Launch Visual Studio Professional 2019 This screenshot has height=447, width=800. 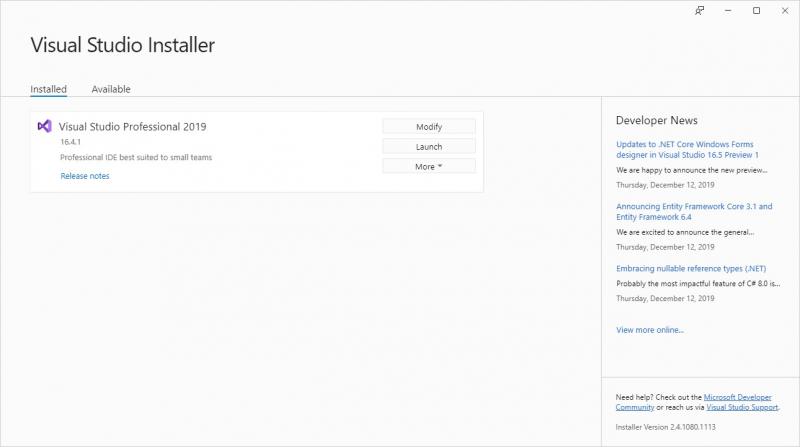429,146
